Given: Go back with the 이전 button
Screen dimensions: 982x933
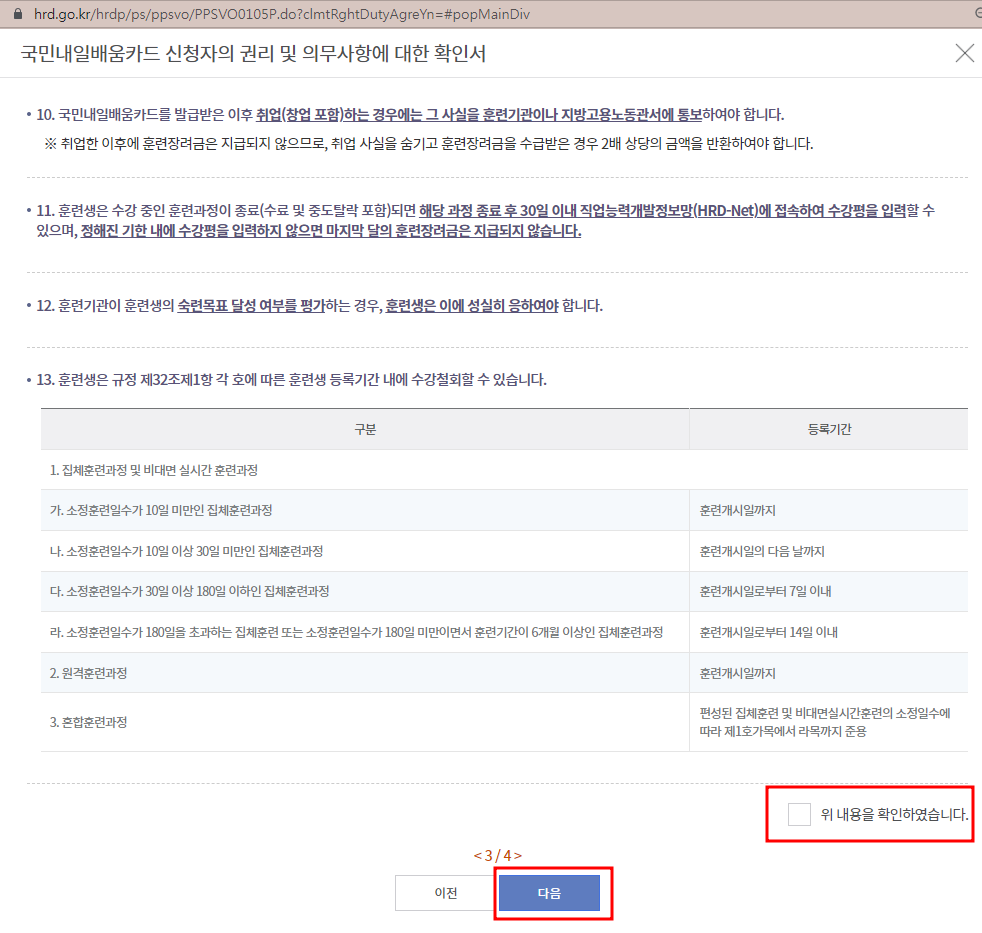Looking at the screenshot, I should click(447, 893).
